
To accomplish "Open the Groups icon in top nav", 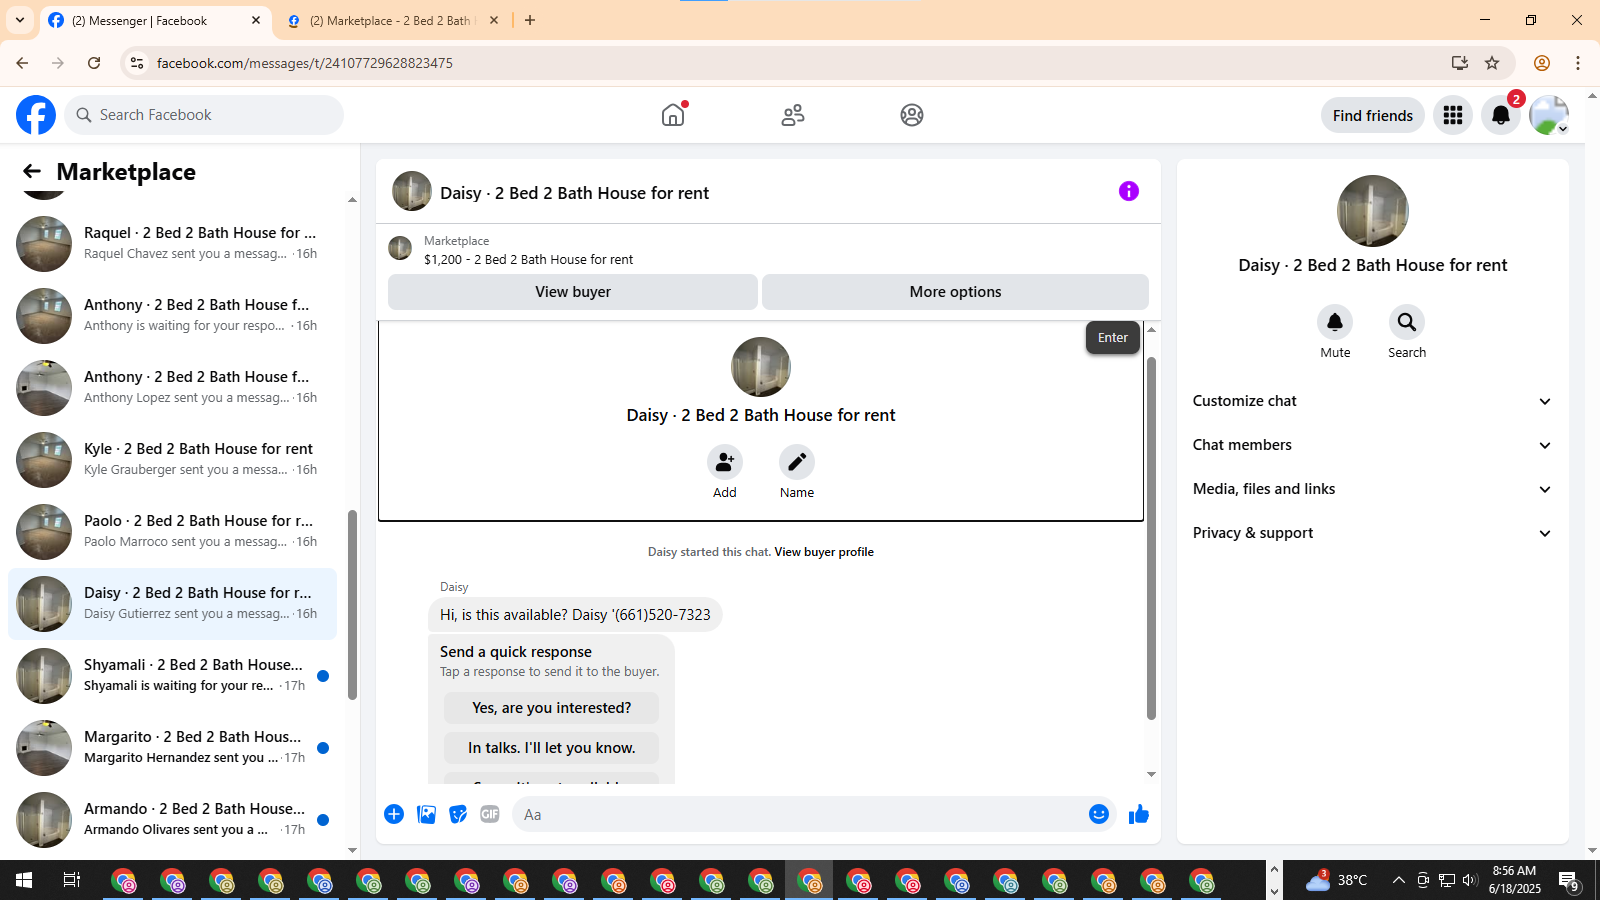I will [912, 115].
